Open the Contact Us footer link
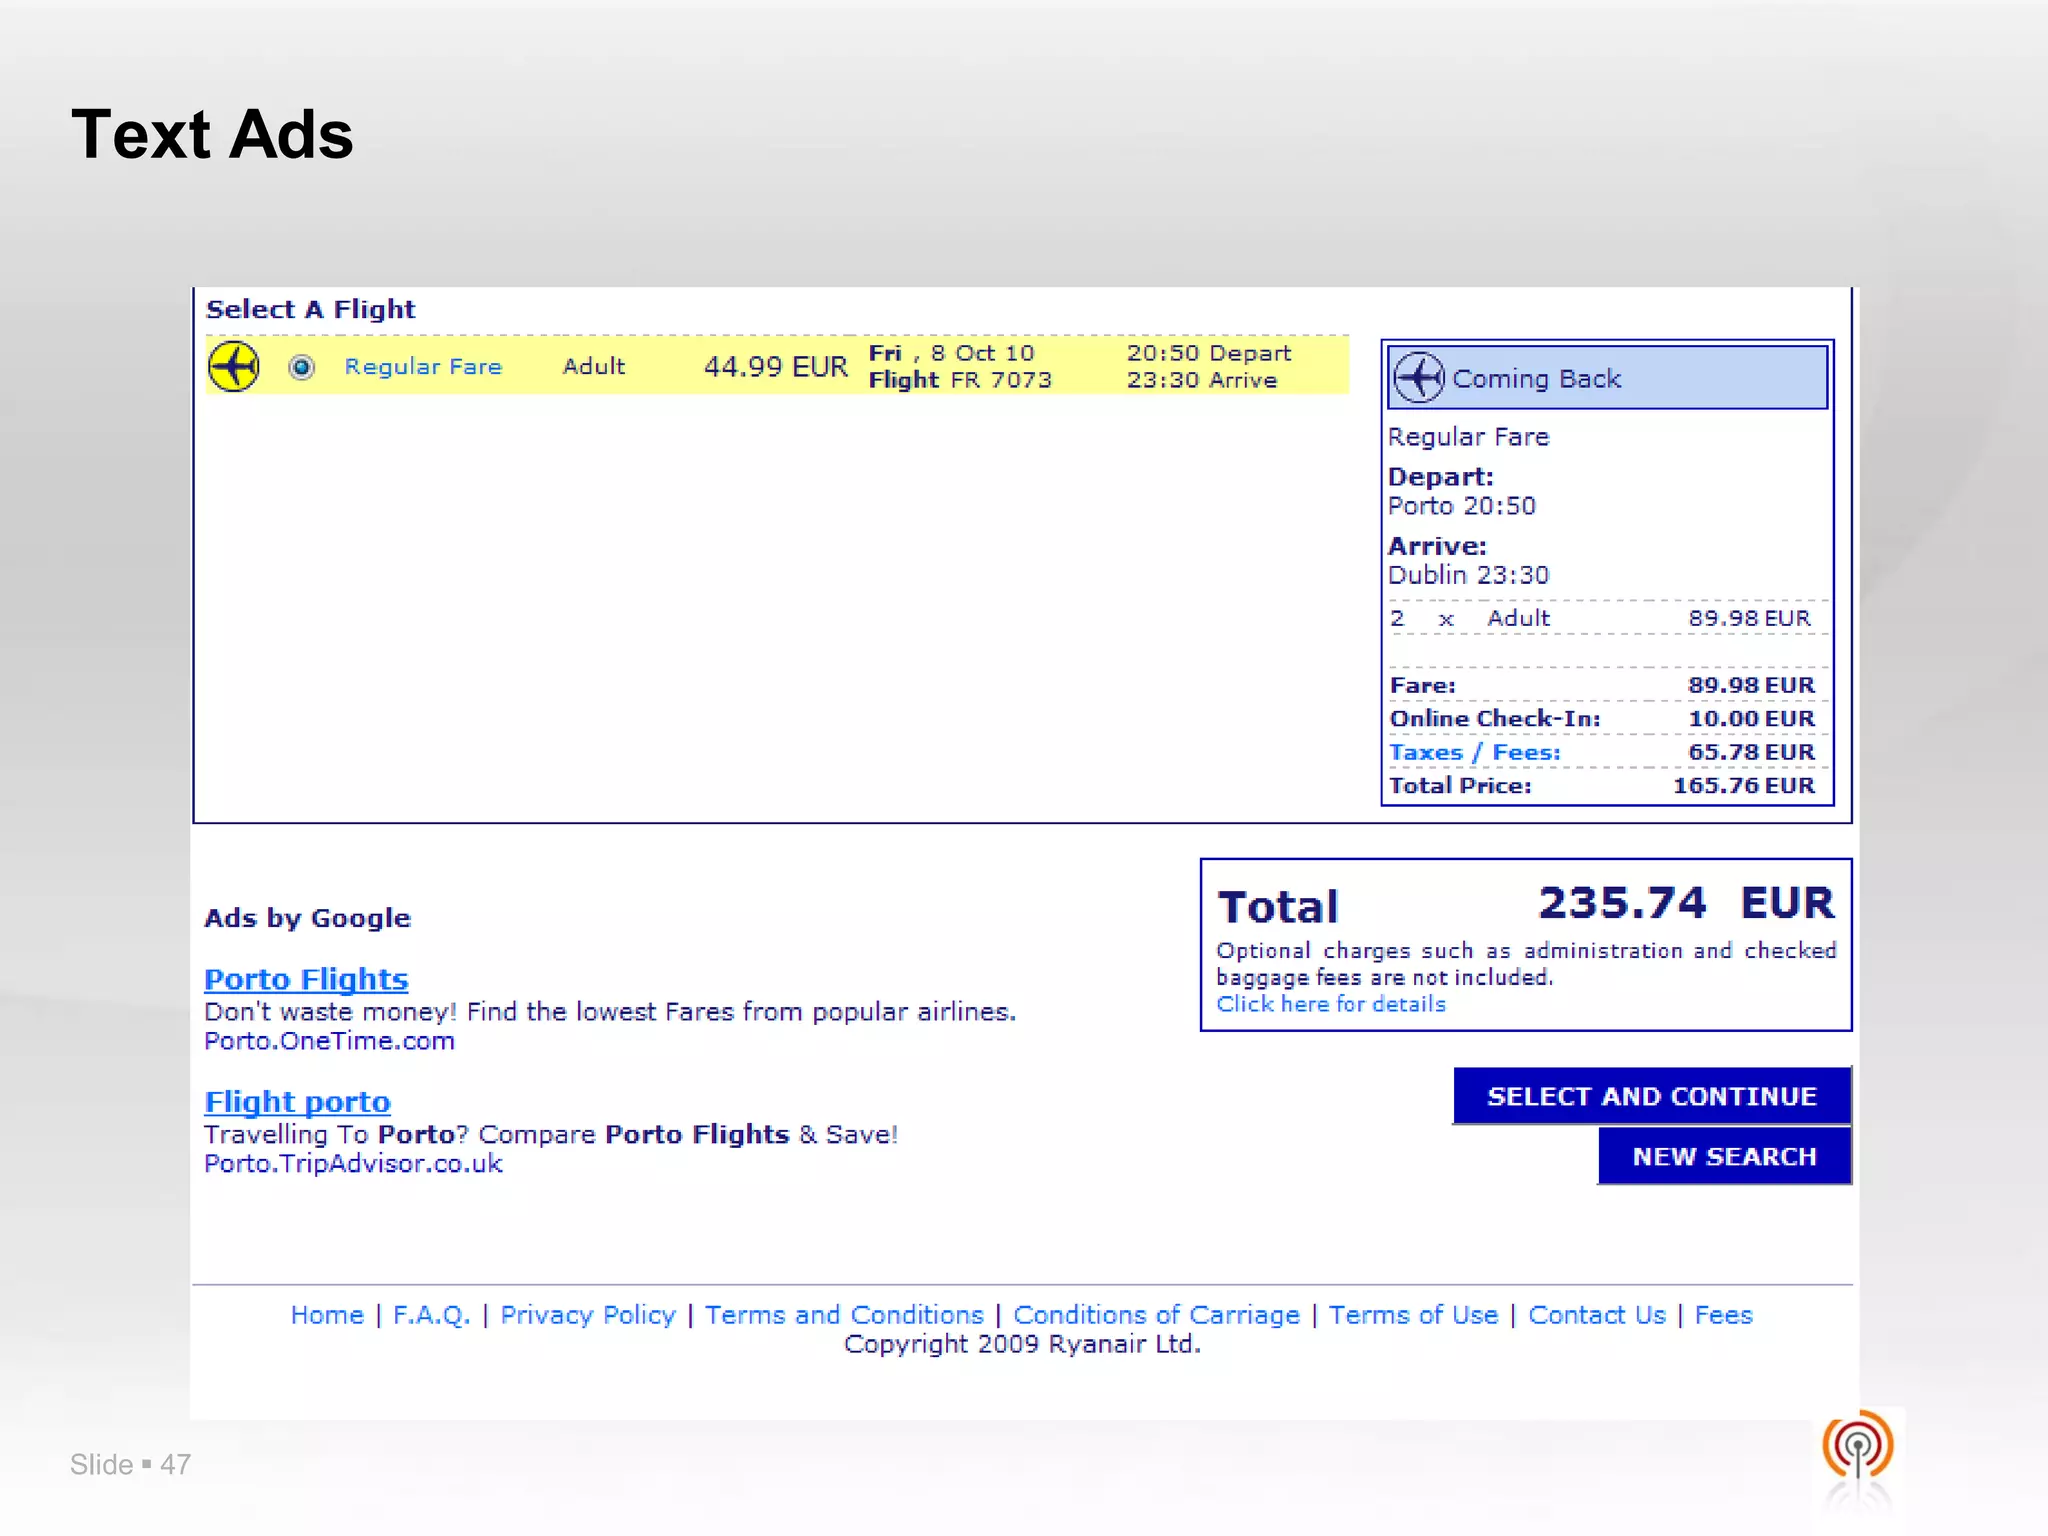This screenshot has height=1536, width=2048. coord(1597,1315)
